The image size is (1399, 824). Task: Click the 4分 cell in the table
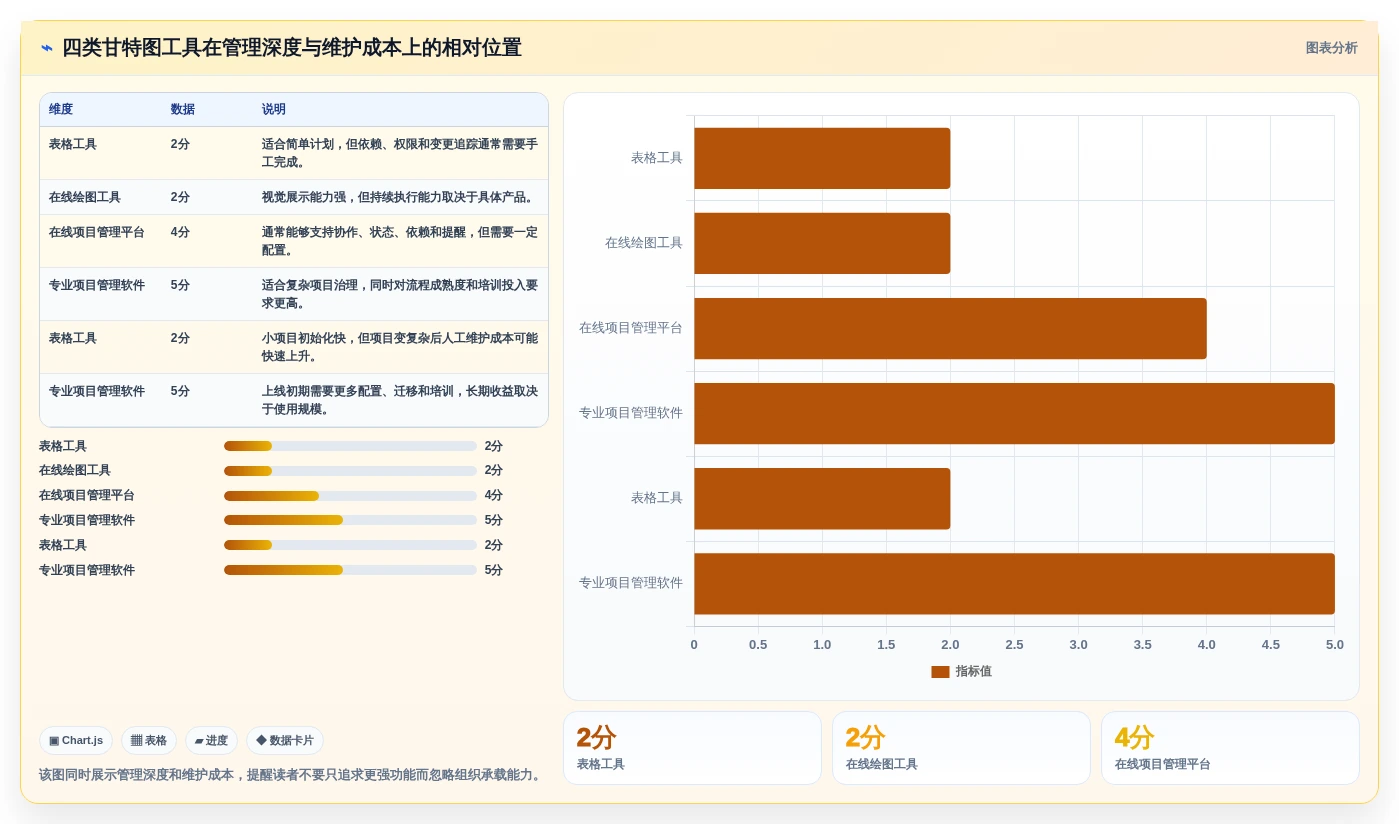pos(180,232)
